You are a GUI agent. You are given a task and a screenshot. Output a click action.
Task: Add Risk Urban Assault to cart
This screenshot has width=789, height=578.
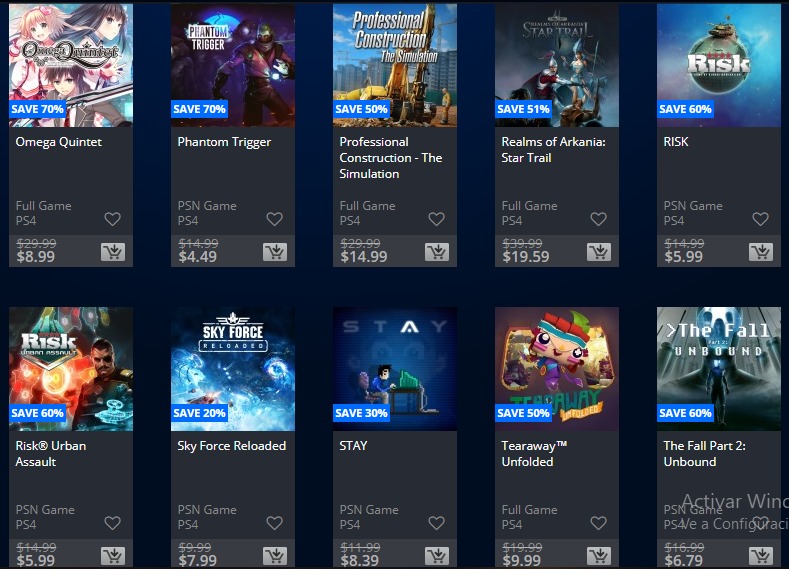[113, 556]
